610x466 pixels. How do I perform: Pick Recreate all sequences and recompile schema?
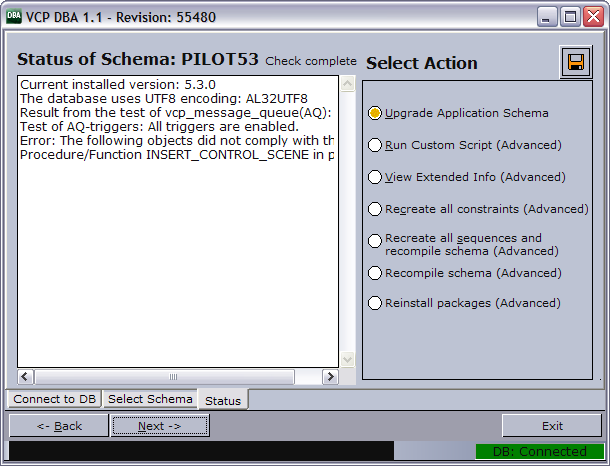pyautogui.click(x=375, y=241)
